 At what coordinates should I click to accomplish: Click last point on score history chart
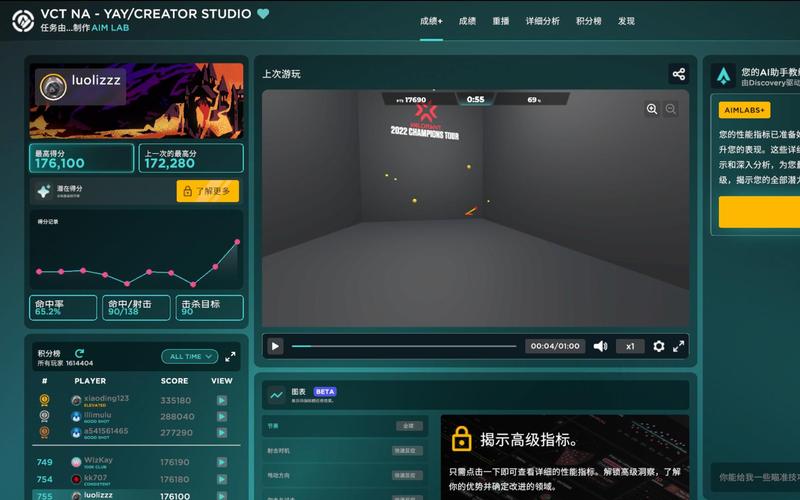coord(237,241)
